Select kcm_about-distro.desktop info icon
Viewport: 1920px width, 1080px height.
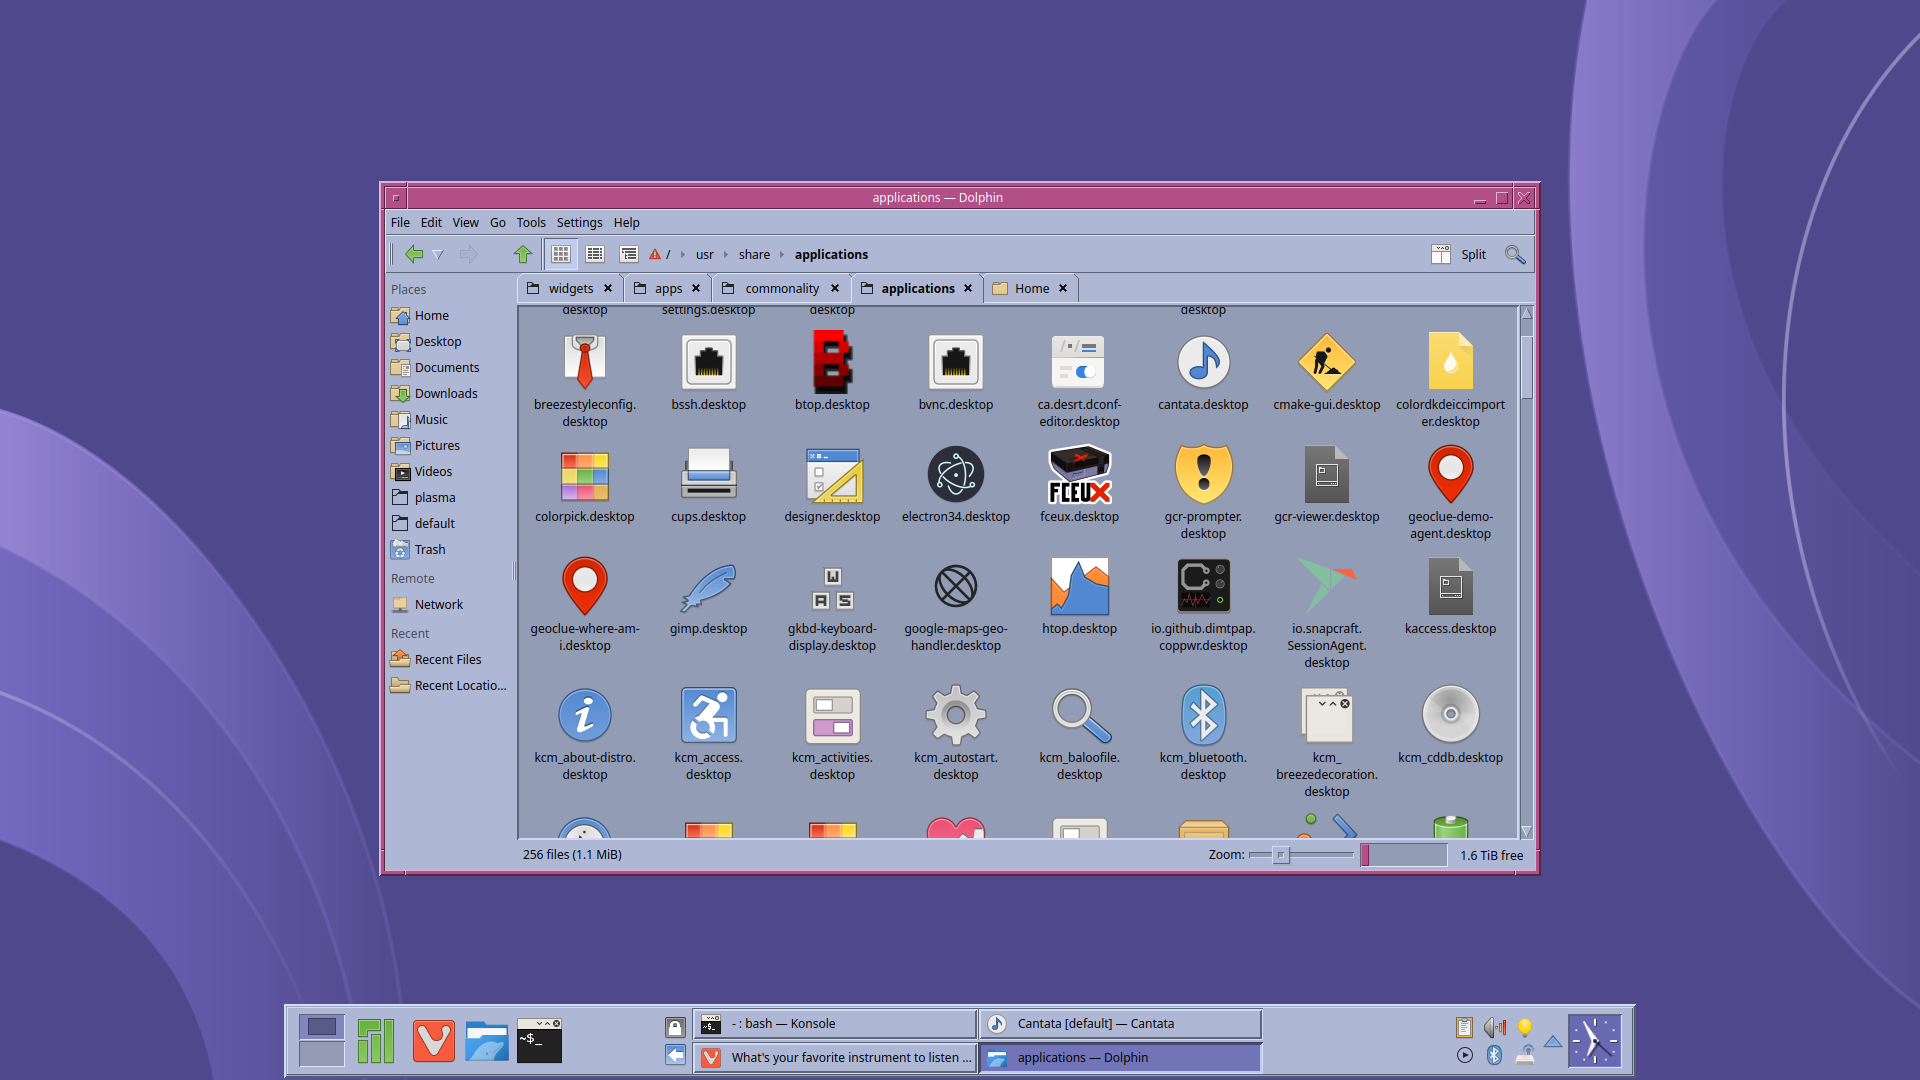point(585,715)
